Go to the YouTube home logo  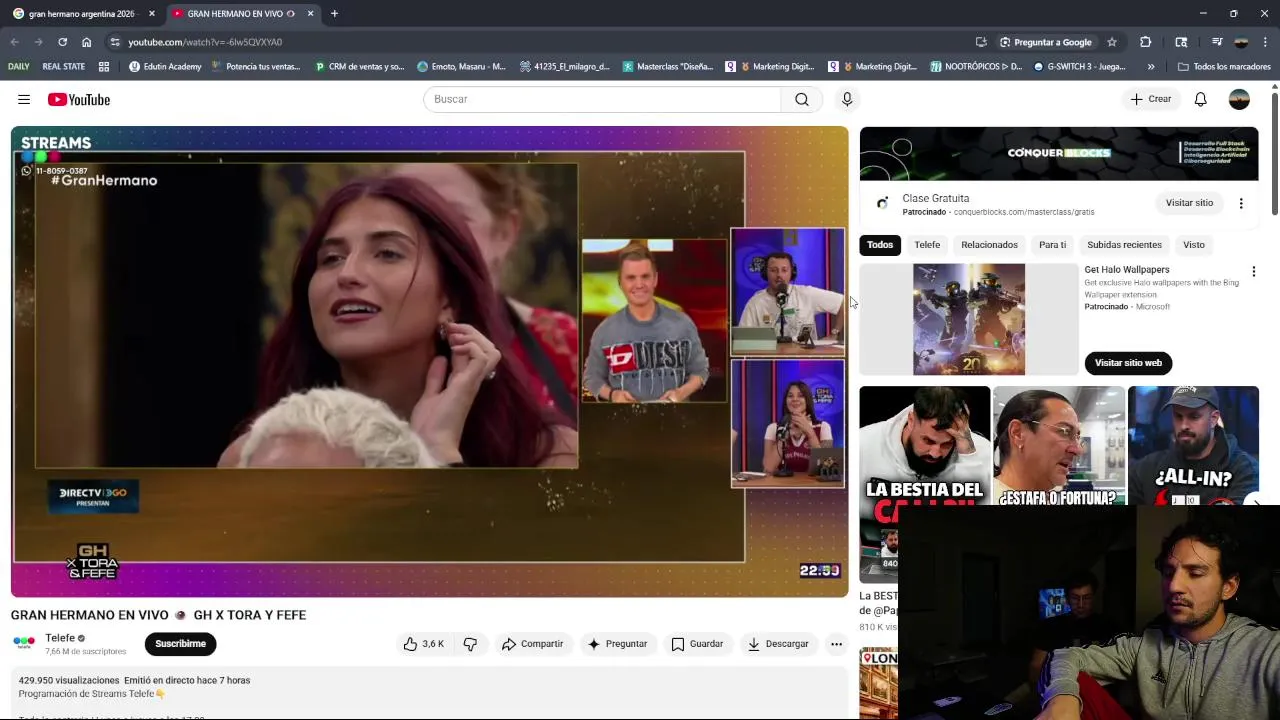pyautogui.click(x=79, y=99)
